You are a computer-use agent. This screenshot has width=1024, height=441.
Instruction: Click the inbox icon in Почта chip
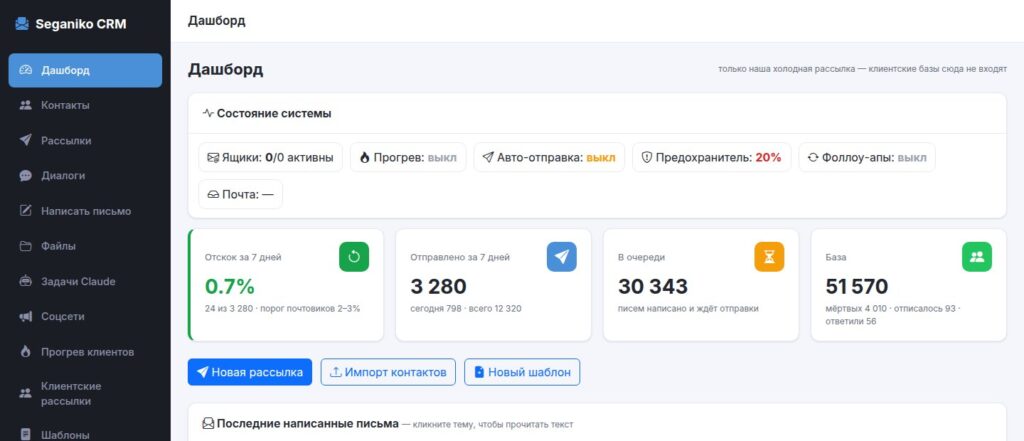click(x=213, y=194)
